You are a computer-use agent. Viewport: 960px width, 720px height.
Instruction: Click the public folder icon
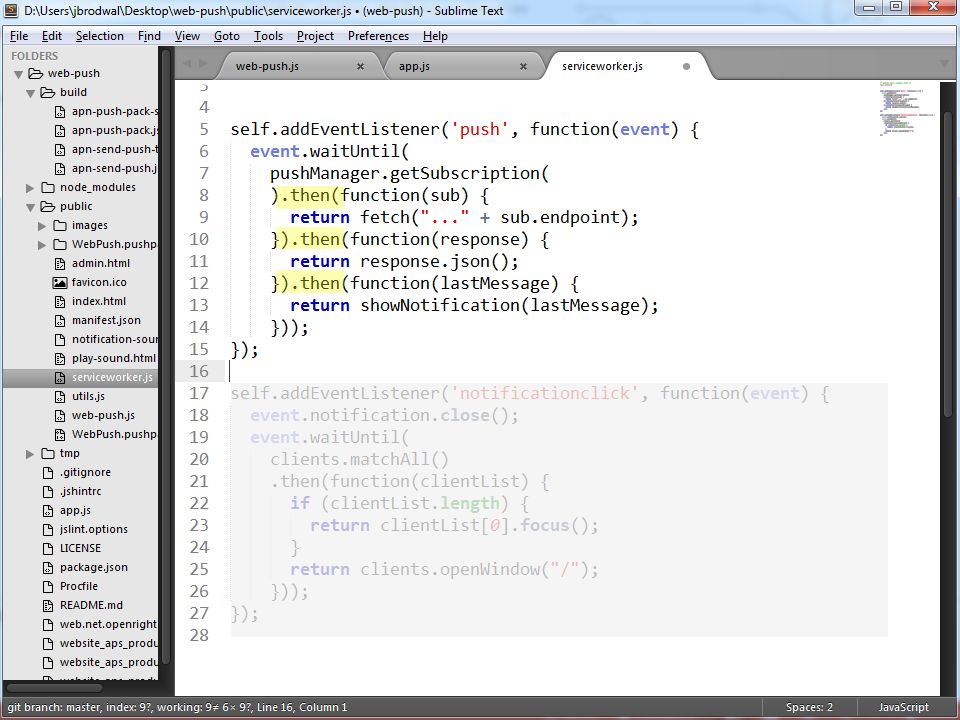[x=48, y=206]
